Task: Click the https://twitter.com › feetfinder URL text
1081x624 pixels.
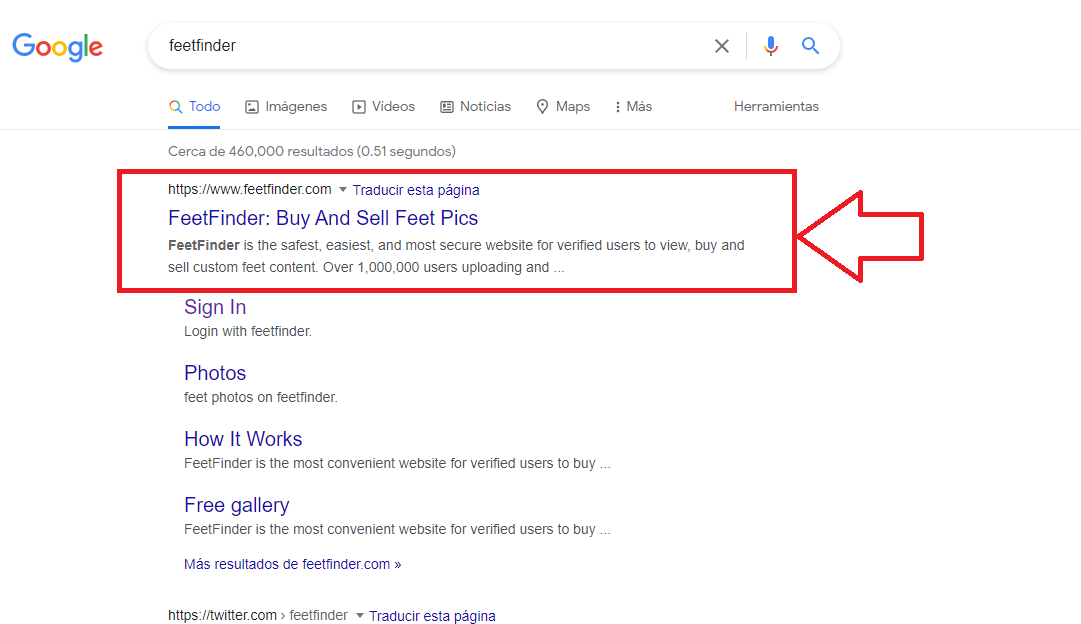Action: point(258,615)
